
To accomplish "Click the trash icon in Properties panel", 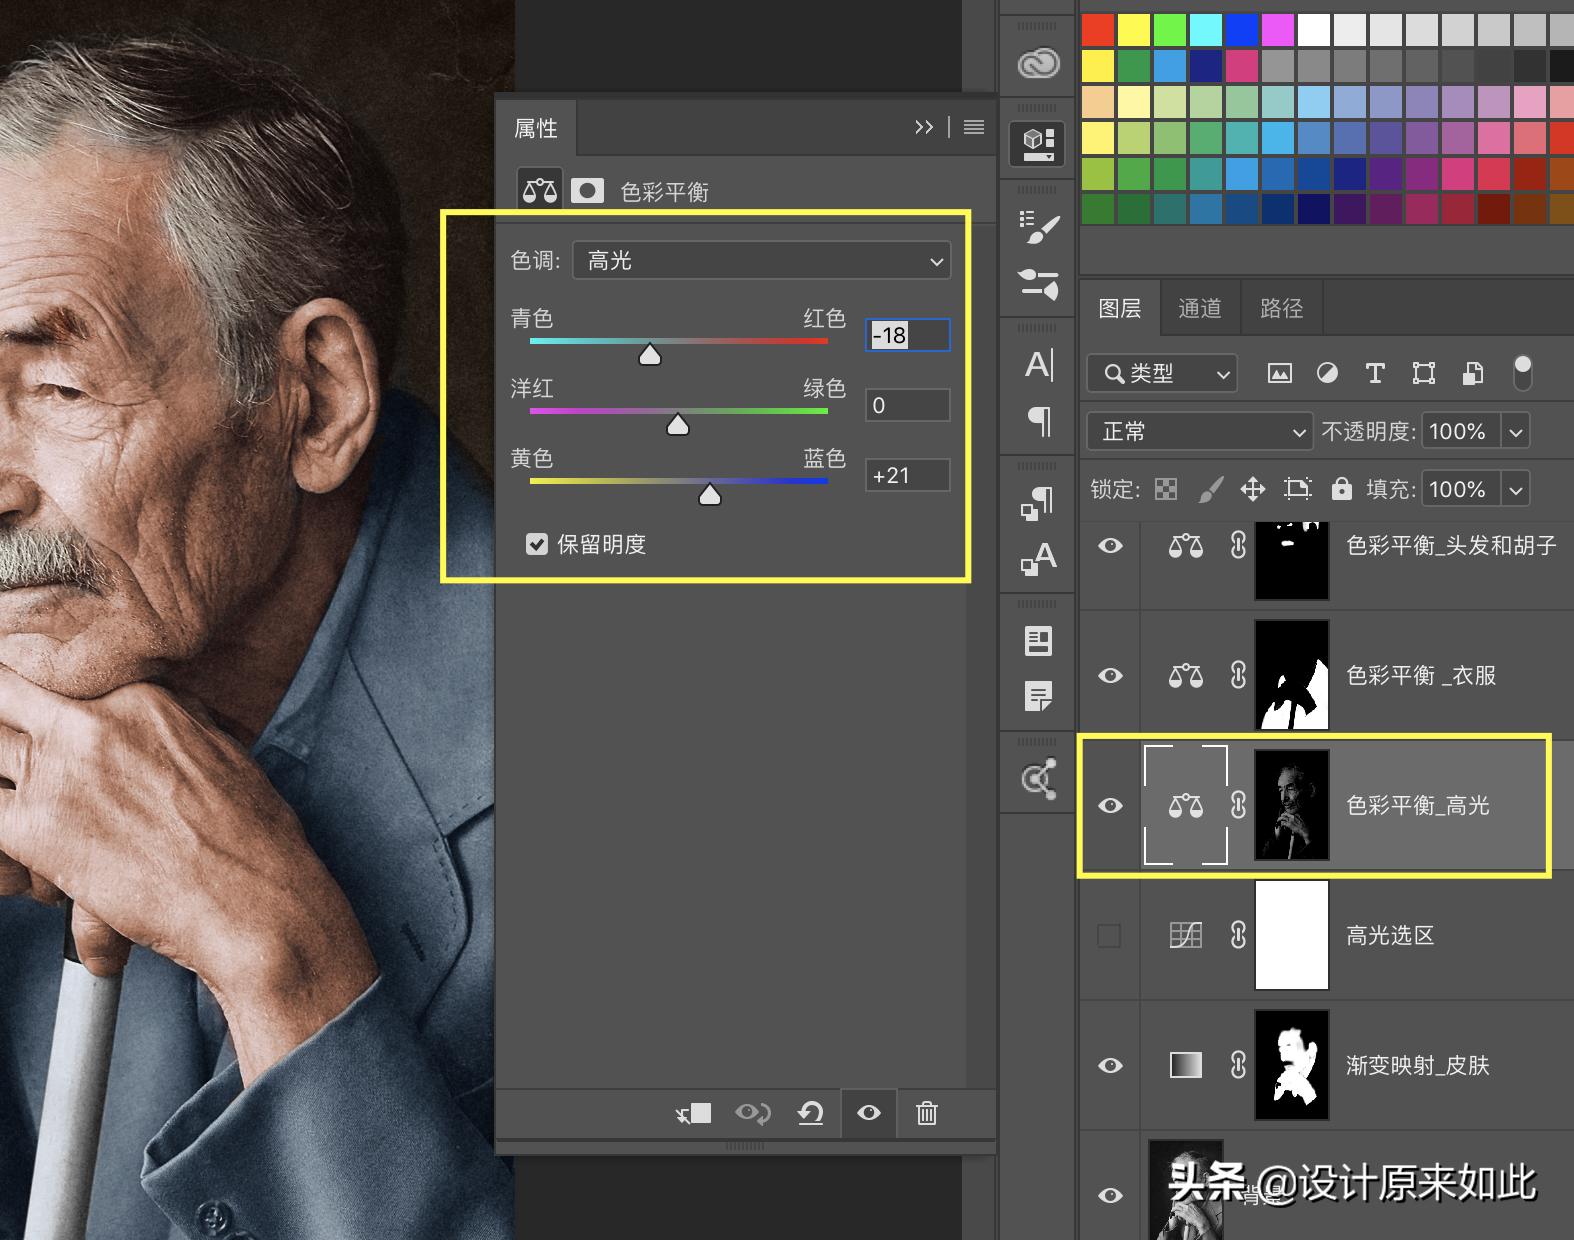I will [x=927, y=1113].
